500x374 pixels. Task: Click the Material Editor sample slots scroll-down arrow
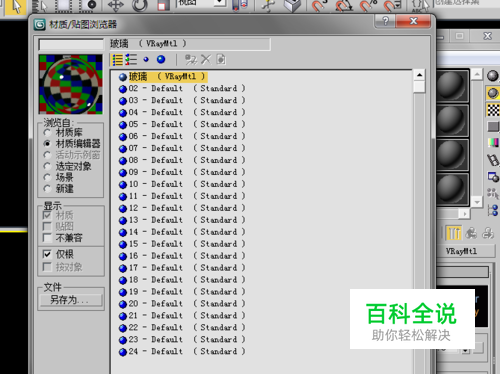pos(477,202)
